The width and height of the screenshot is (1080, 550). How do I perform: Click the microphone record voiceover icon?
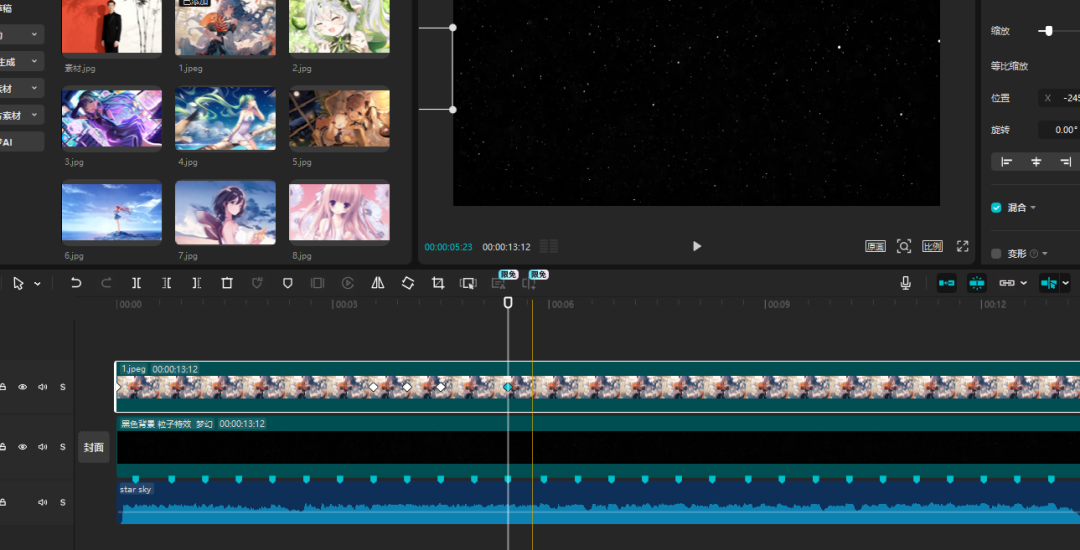tap(906, 283)
